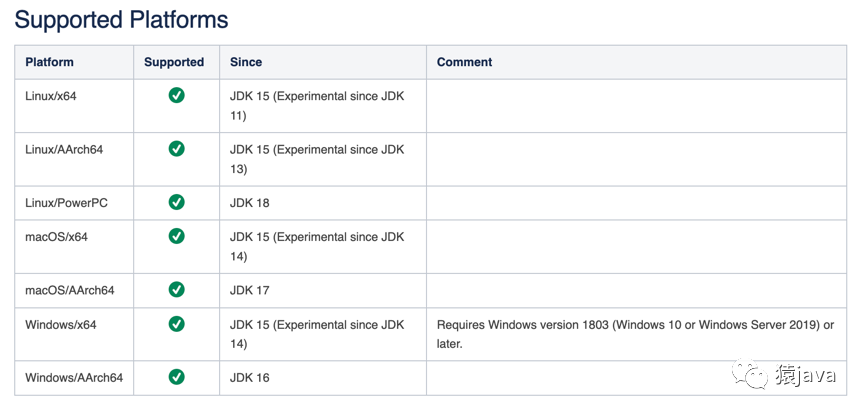The width and height of the screenshot is (864, 414).
Task: Click the green checkmark for Linux/x64
Action: 176,96
